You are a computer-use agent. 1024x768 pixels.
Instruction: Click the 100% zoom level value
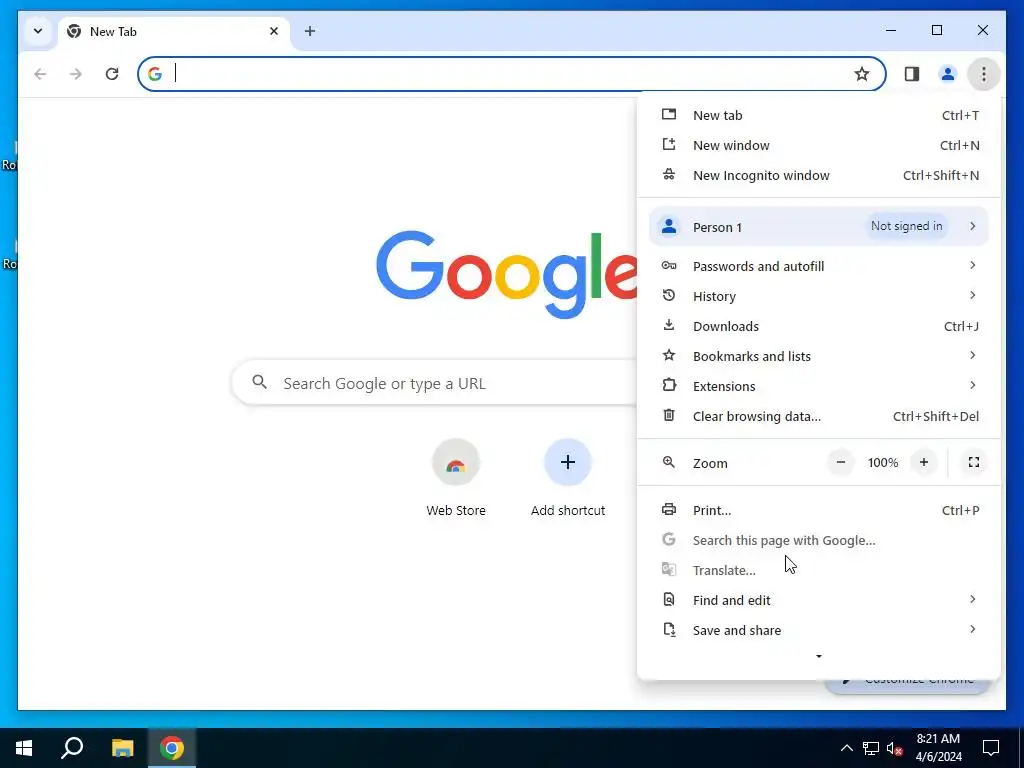(883, 462)
